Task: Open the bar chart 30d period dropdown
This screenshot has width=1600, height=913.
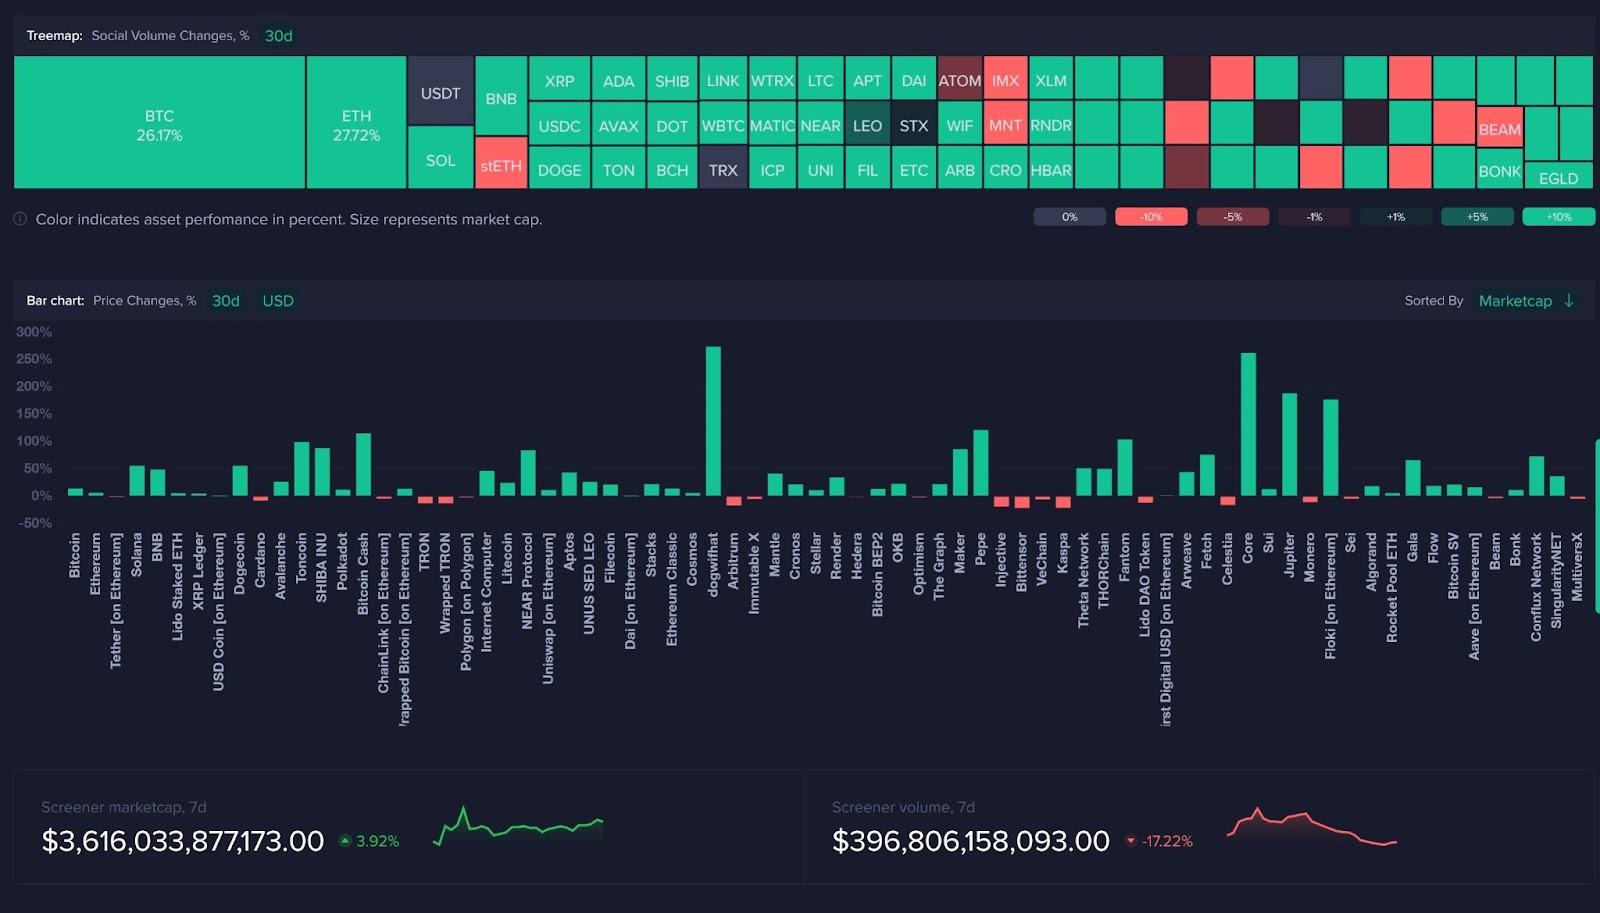Action: [226, 301]
